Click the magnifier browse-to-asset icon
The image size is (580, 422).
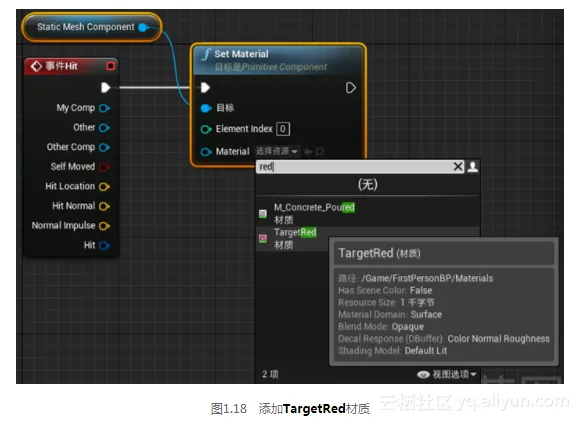(320, 151)
